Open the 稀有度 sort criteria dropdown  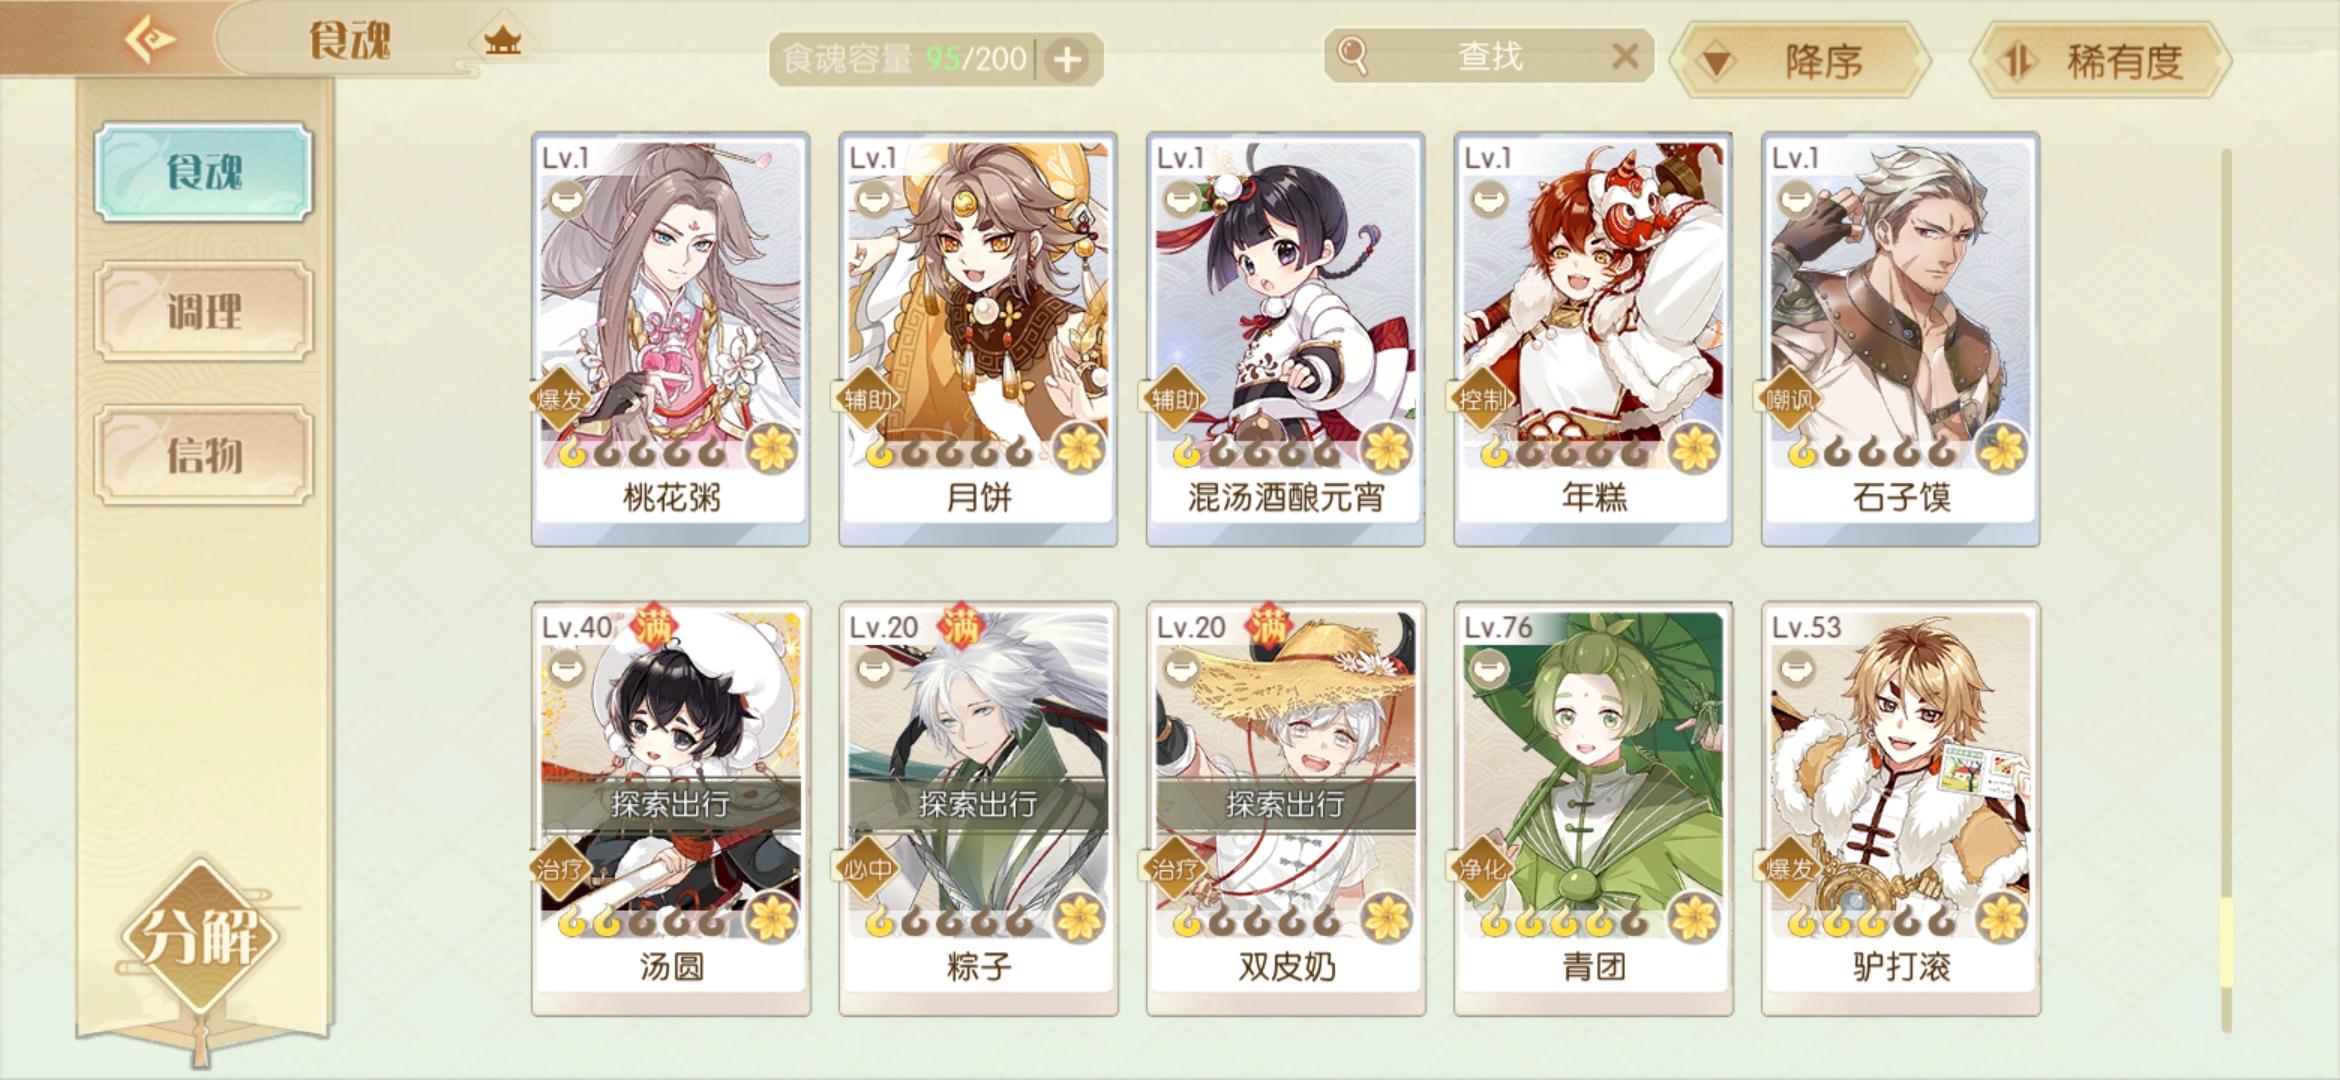(x=2101, y=61)
